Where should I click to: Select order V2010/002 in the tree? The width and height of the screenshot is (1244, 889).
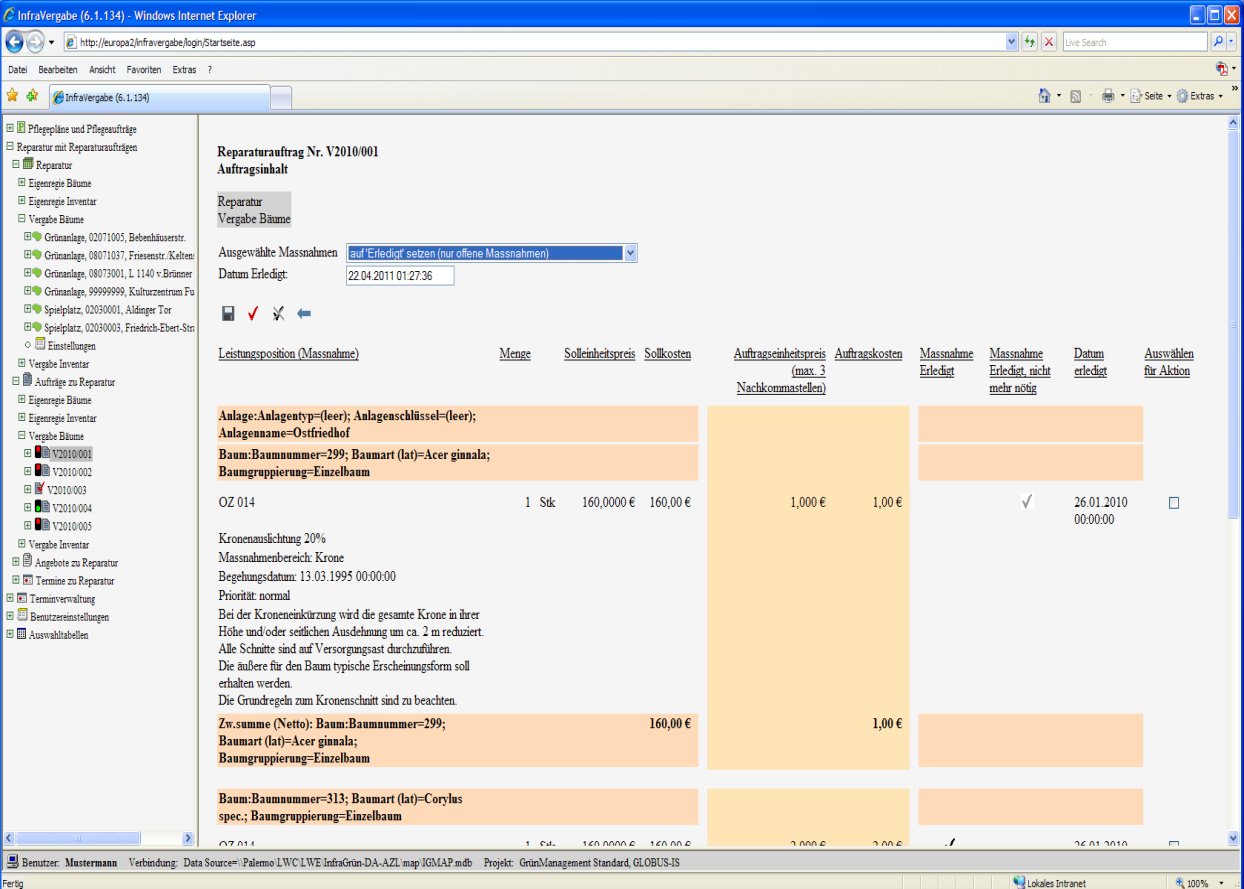tap(72, 472)
